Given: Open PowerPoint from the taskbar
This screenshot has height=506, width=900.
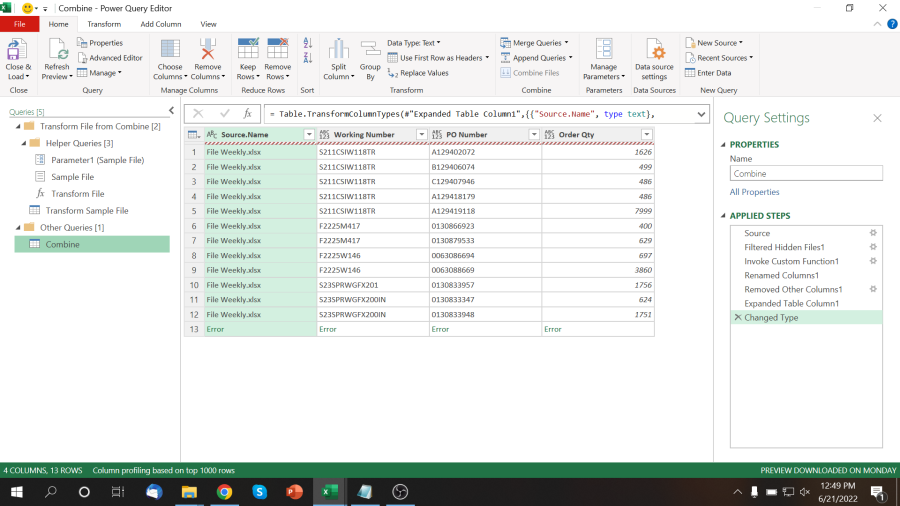Looking at the screenshot, I should pos(294,492).
